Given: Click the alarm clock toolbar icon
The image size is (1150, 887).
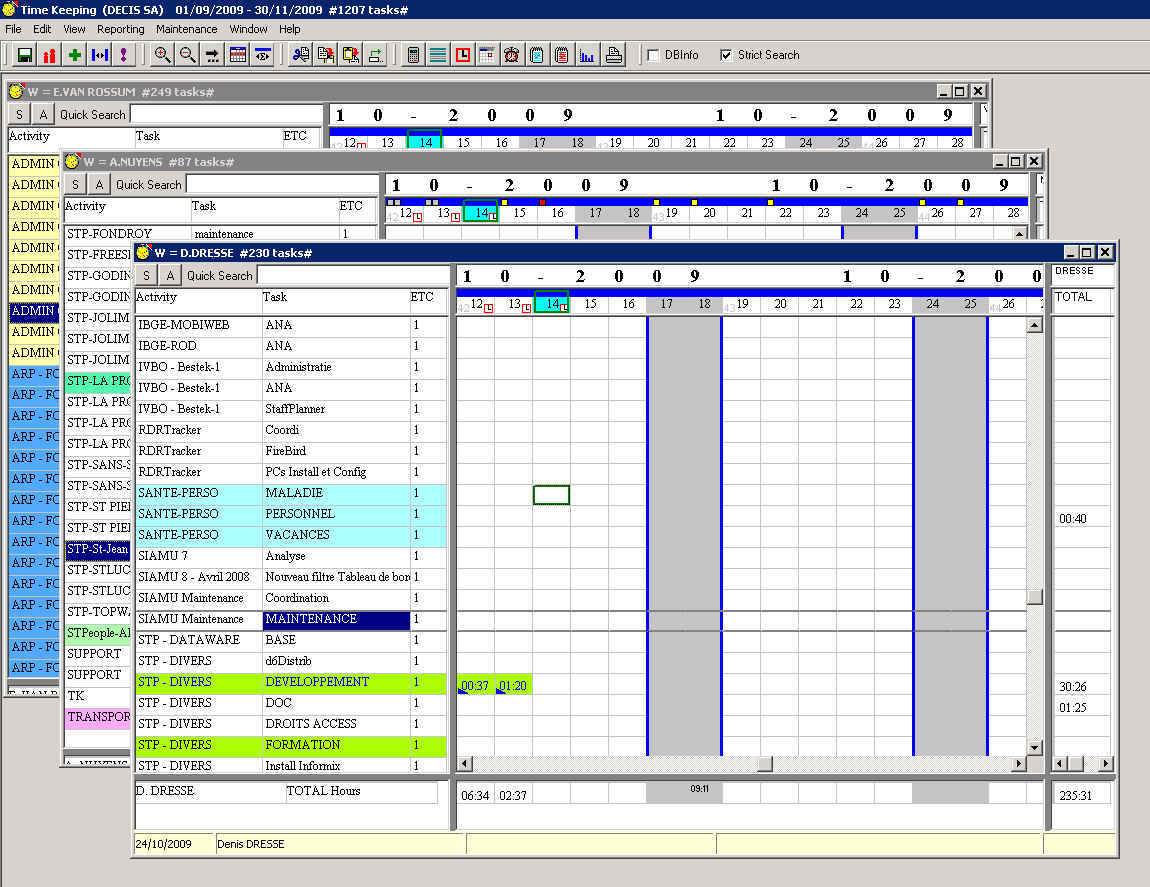Looking at the screenshot, I should [x=512, y=55].
